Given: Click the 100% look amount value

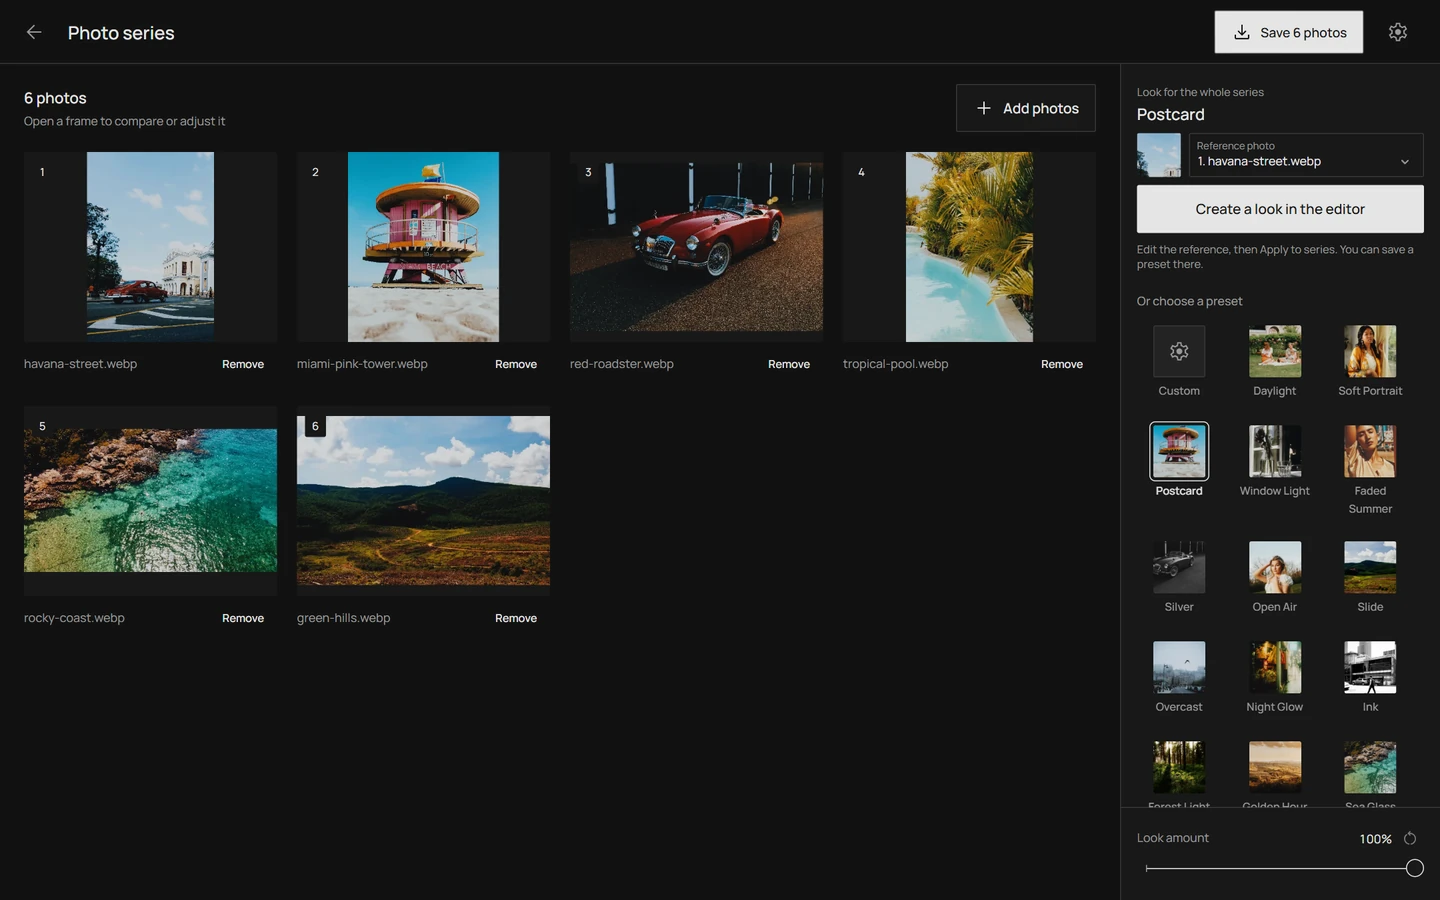Looking at the screenshot, I should (x=1375, y=839).
